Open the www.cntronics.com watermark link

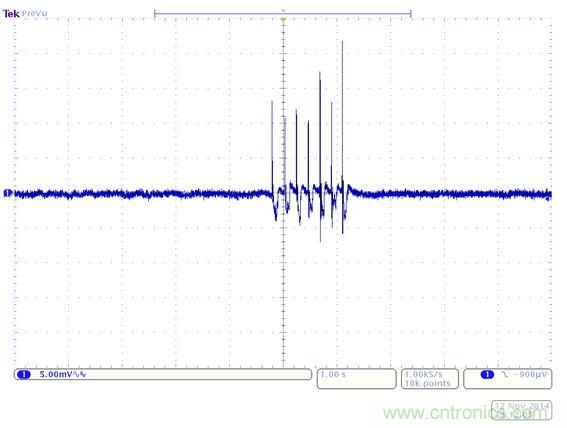point(466,413)
